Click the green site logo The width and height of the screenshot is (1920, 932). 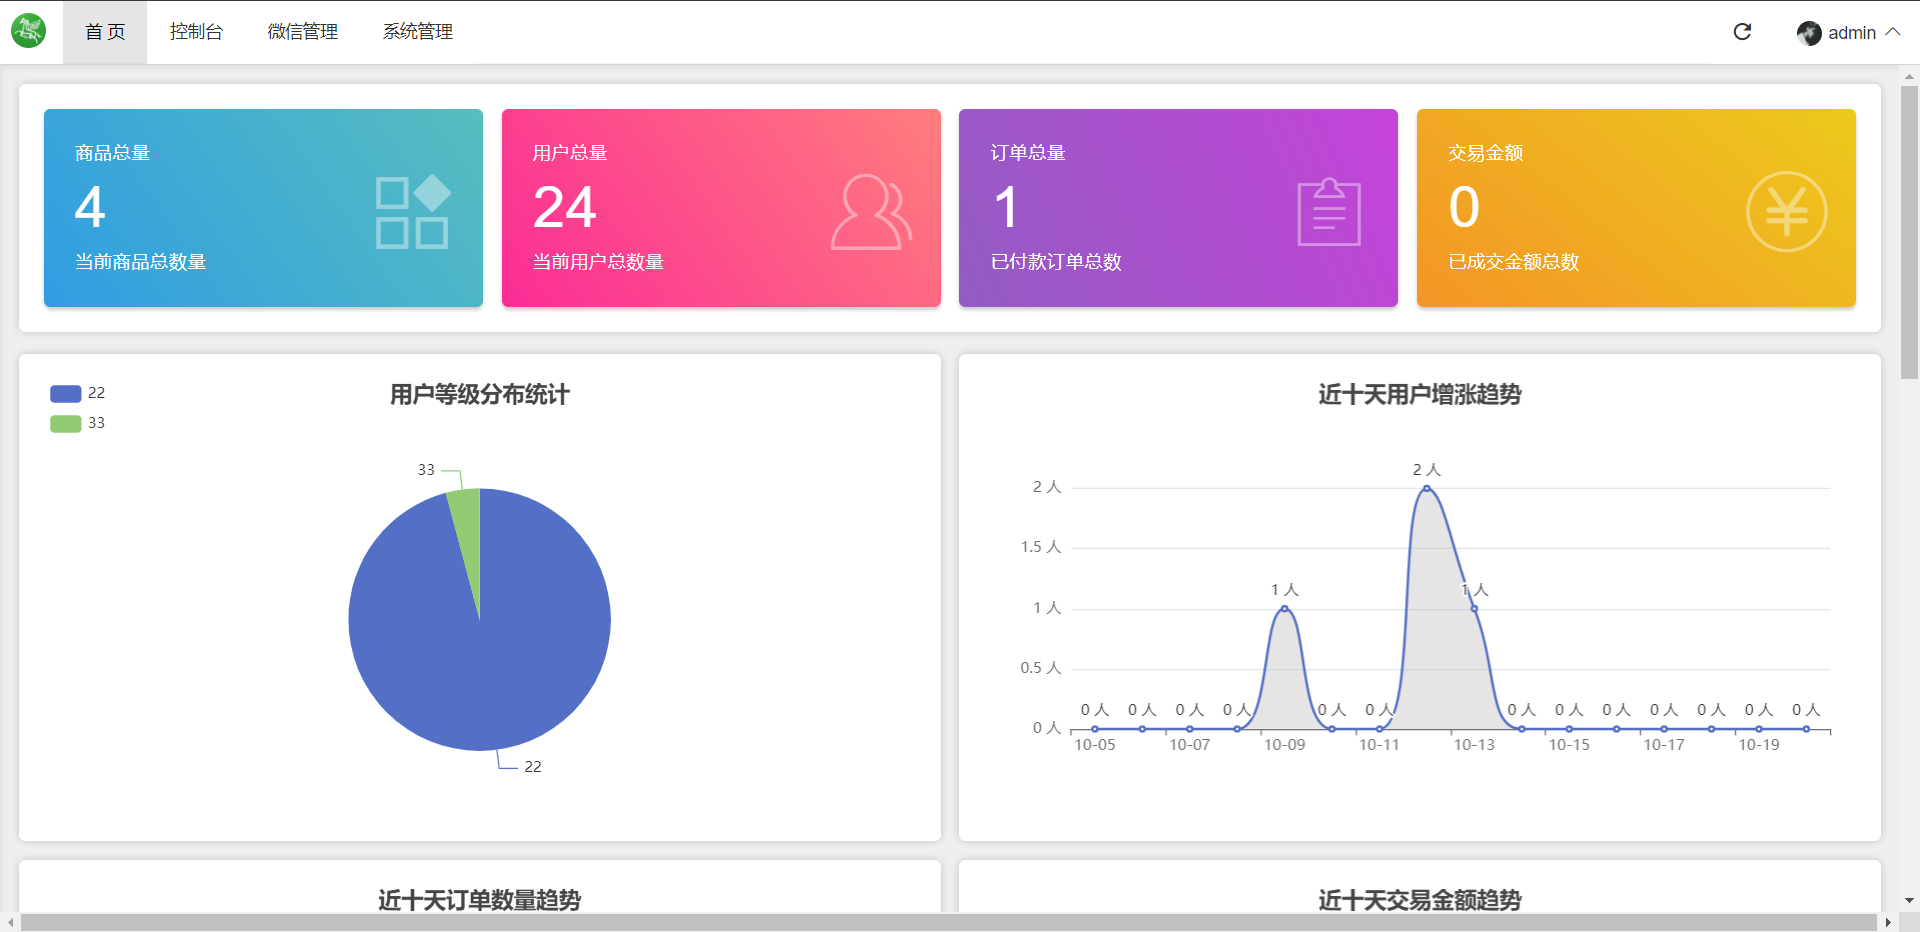(x=28, y=31)
